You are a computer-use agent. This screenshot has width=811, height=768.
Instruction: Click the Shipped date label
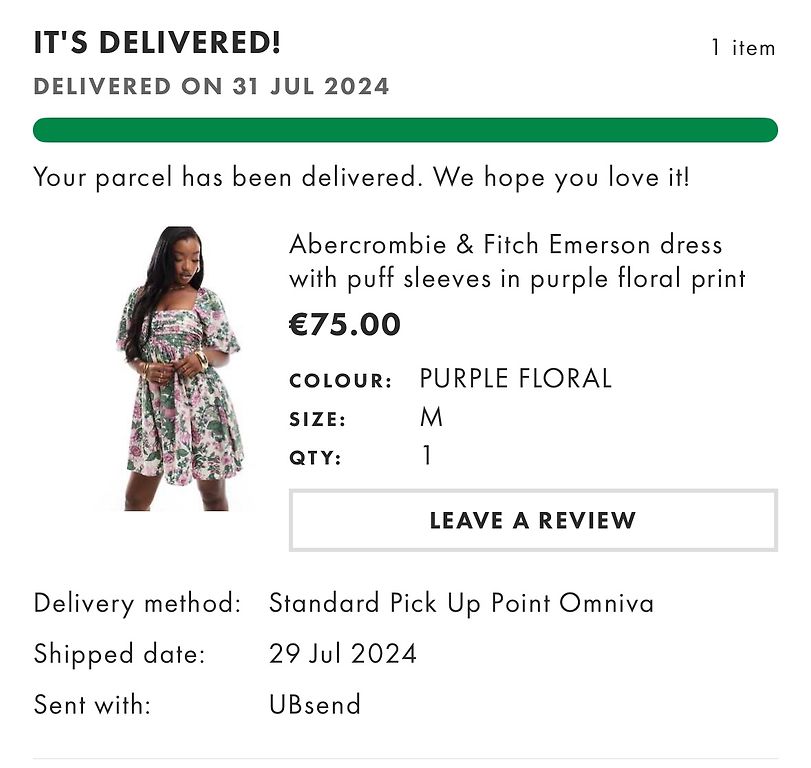click(x=119, y=654)
